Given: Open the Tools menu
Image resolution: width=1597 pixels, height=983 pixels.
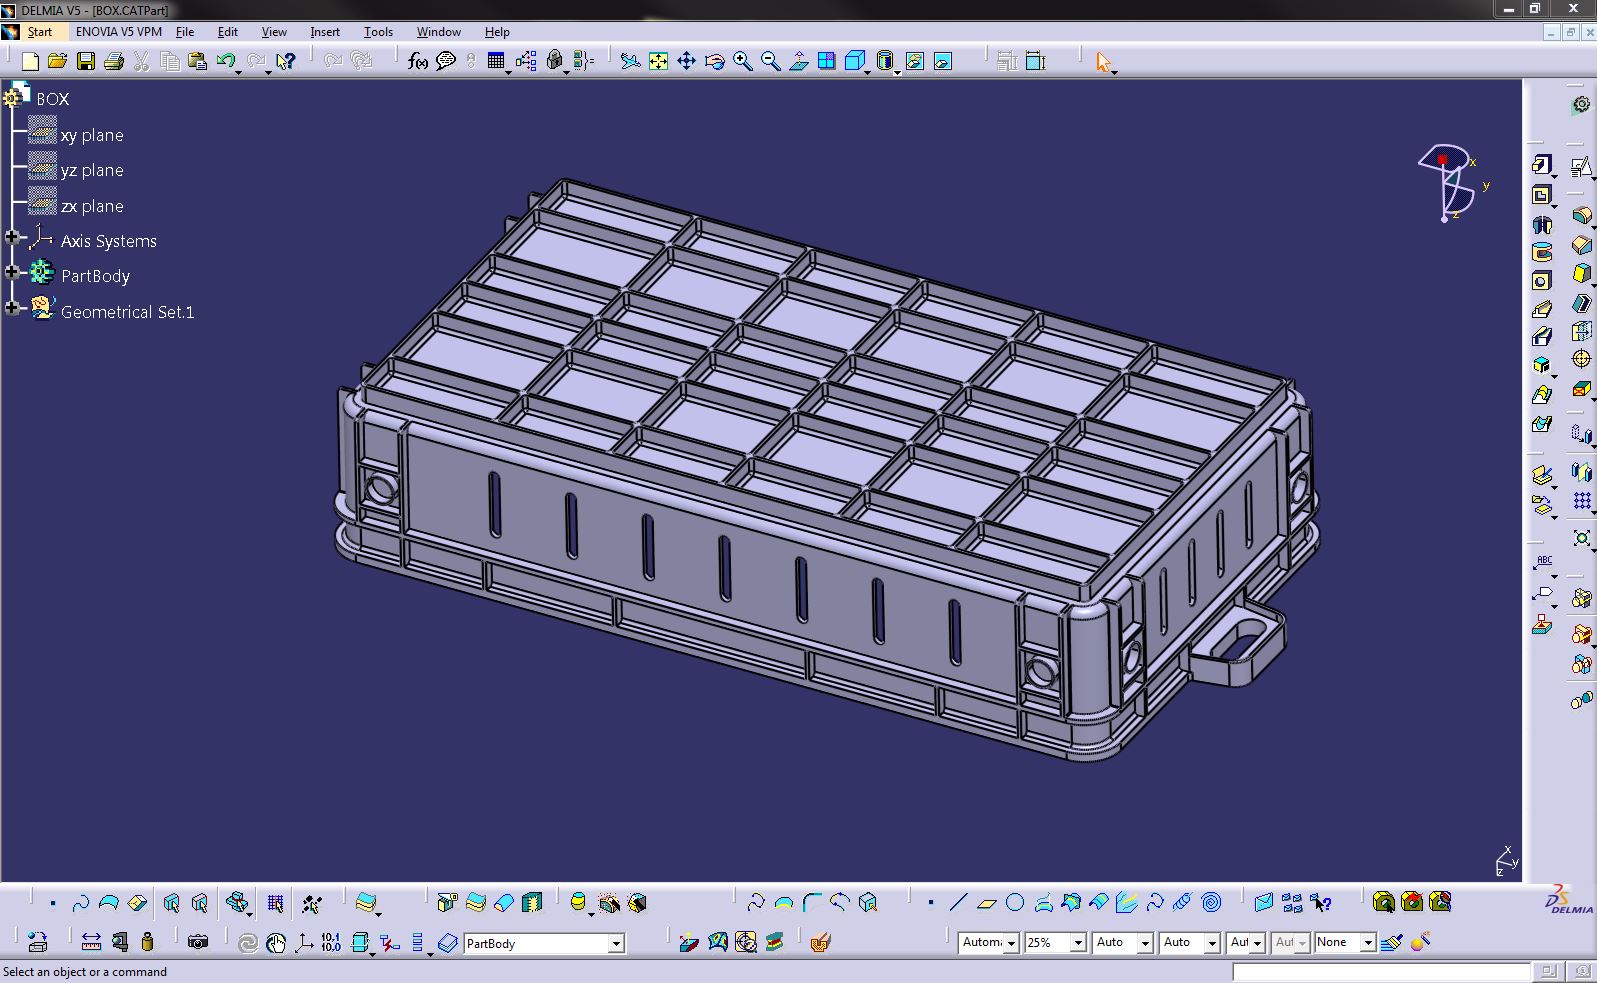Looking at the screenshot, I should 378,32.
